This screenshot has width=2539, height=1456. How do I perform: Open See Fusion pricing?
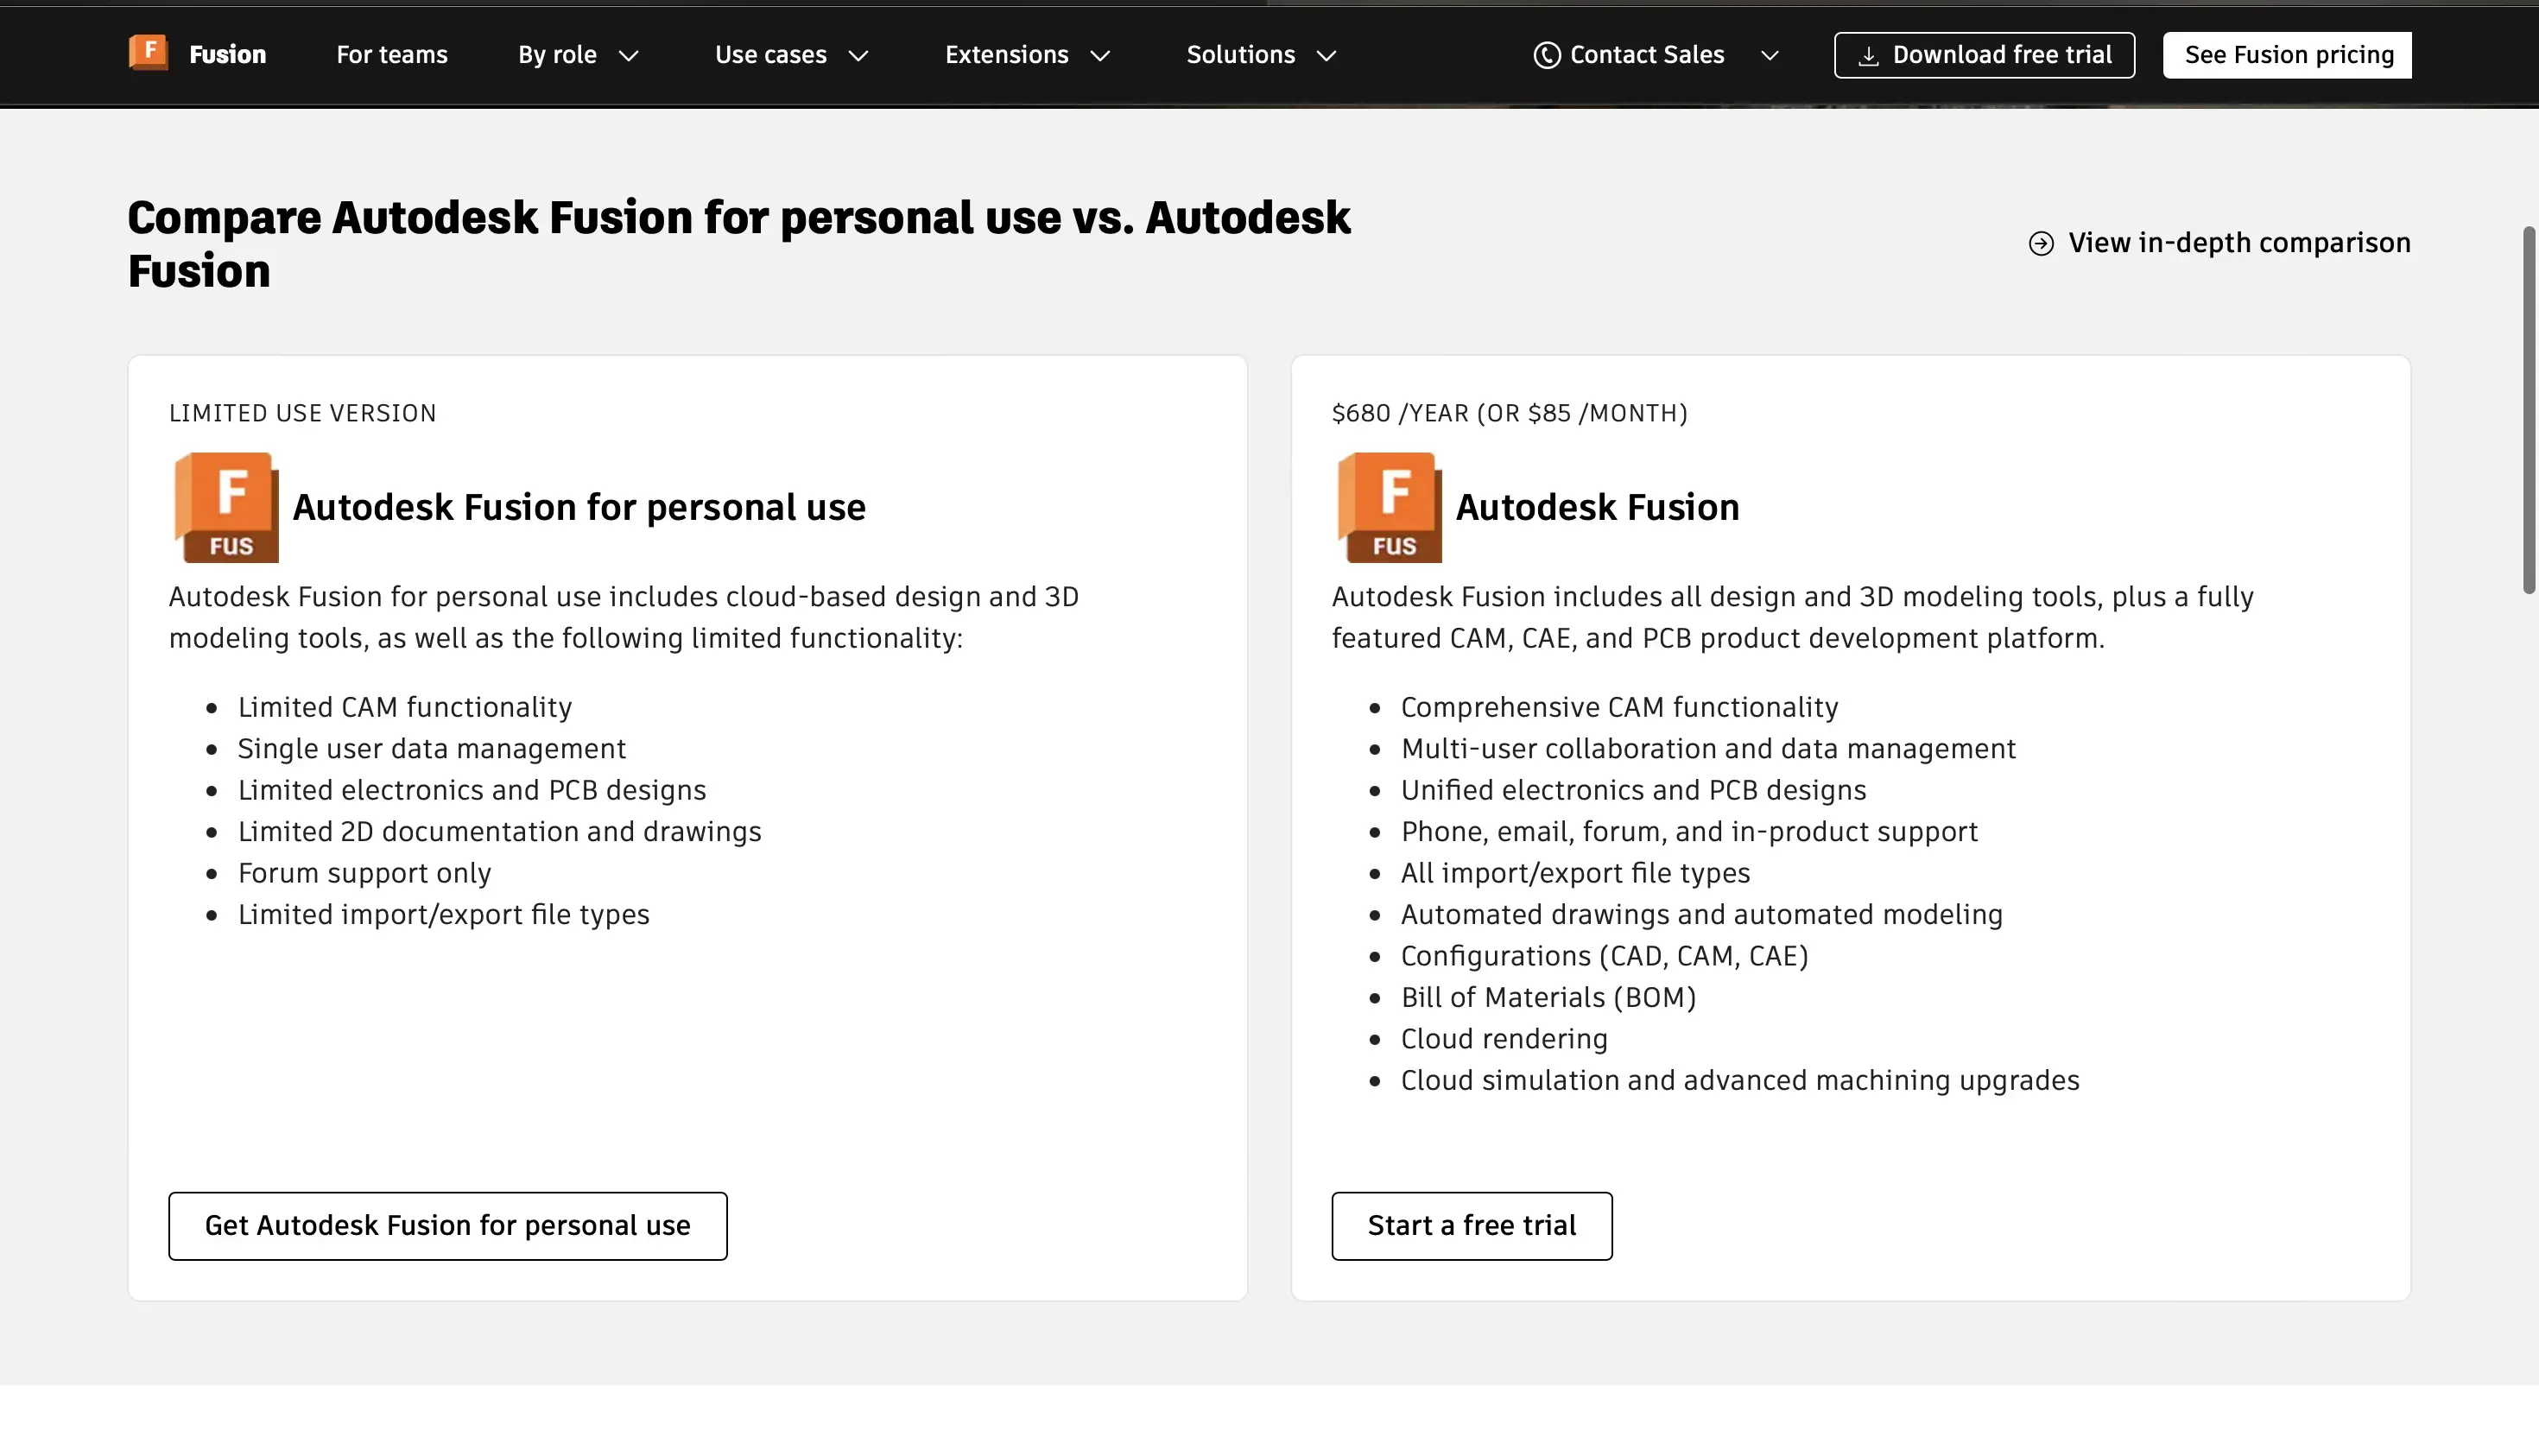point(2286,54)
